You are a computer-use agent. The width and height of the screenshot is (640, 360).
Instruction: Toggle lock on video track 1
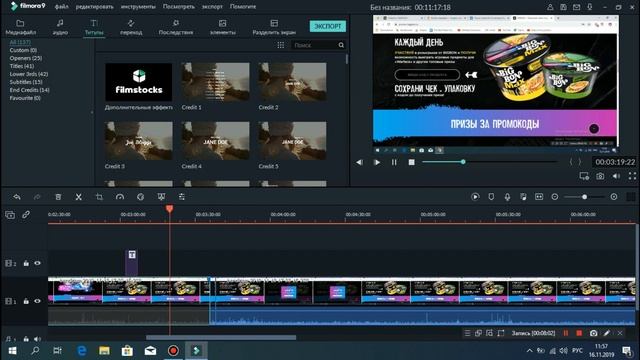click(x=26, y=301)
